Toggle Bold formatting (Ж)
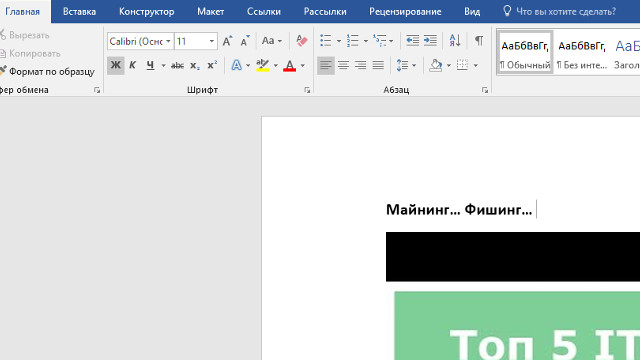The height and width of the screenshot is (360, 640). (x=116, y=65)
